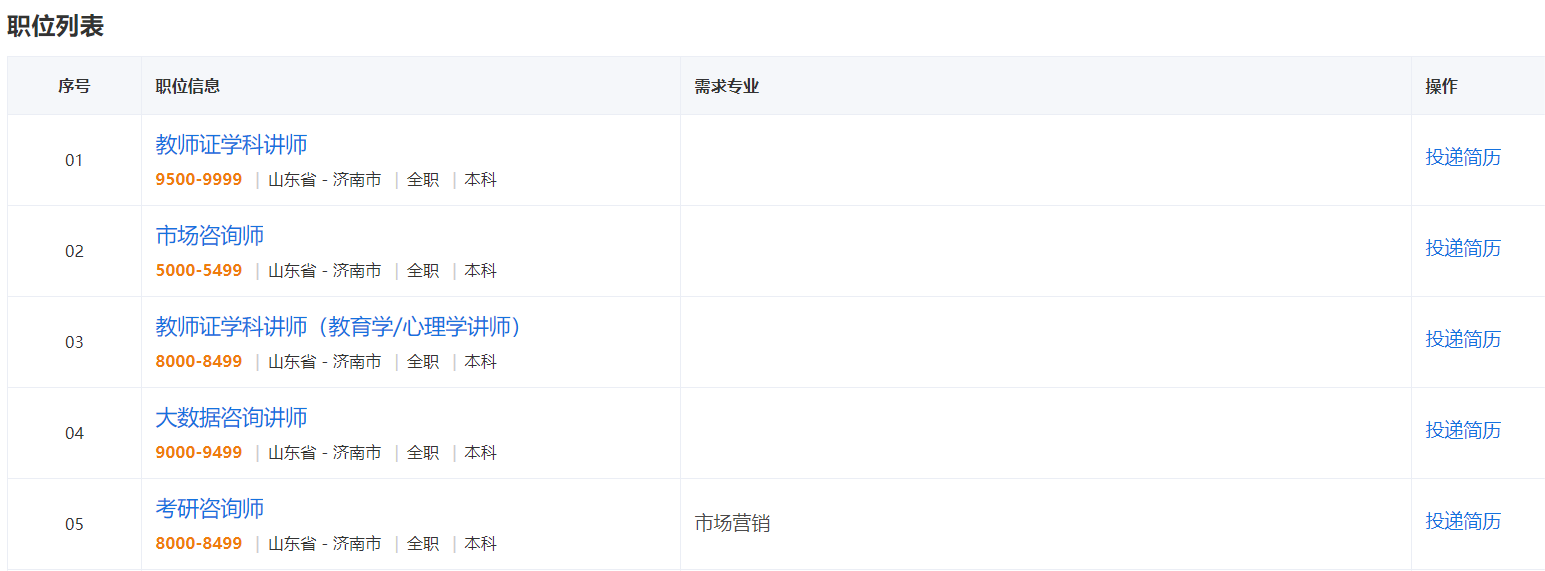Apply to 大数据咨询讲师 with 投递简历
Screen dimensions: 1545x571
(x=1463, y=431)
